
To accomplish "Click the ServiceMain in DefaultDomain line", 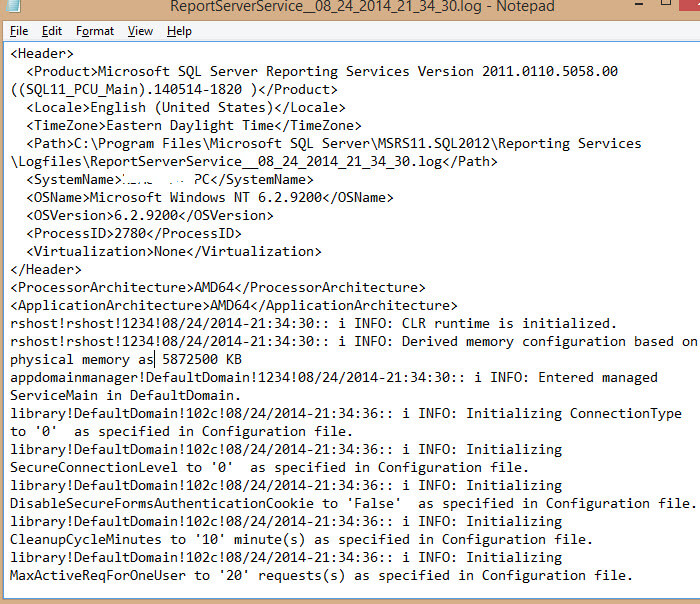I will pos(125,396).
